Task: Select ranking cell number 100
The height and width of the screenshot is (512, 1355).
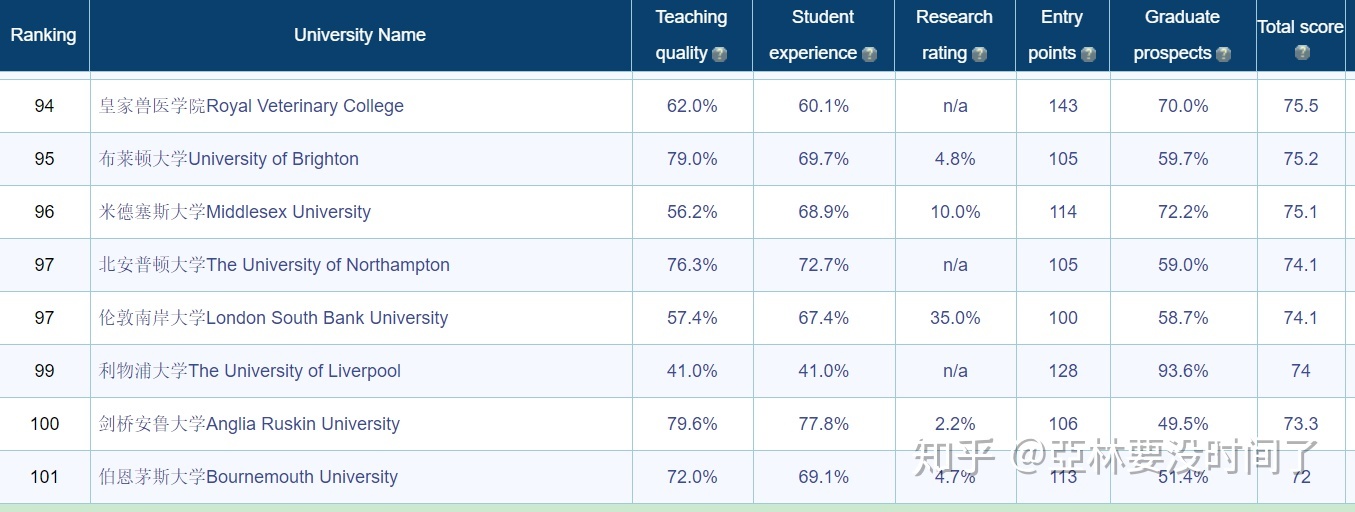Action: coord(44,424)
